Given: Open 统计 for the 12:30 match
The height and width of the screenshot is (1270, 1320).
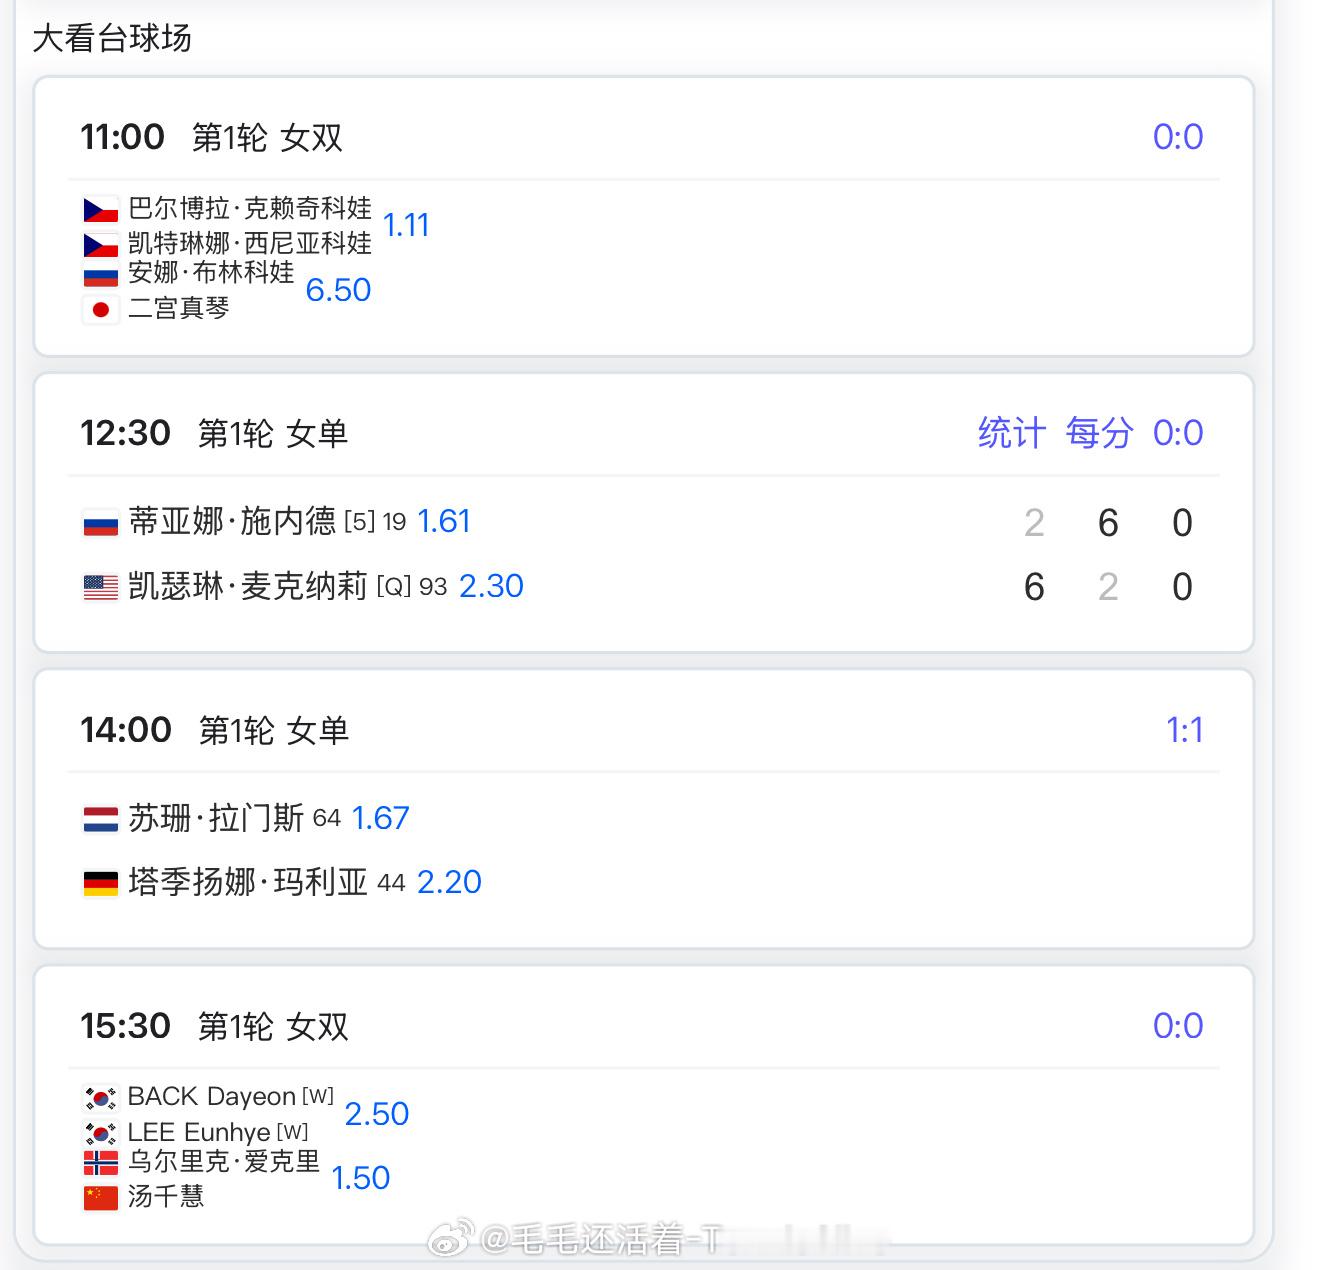Looking at the screenshot, I should click(1011, 433).
